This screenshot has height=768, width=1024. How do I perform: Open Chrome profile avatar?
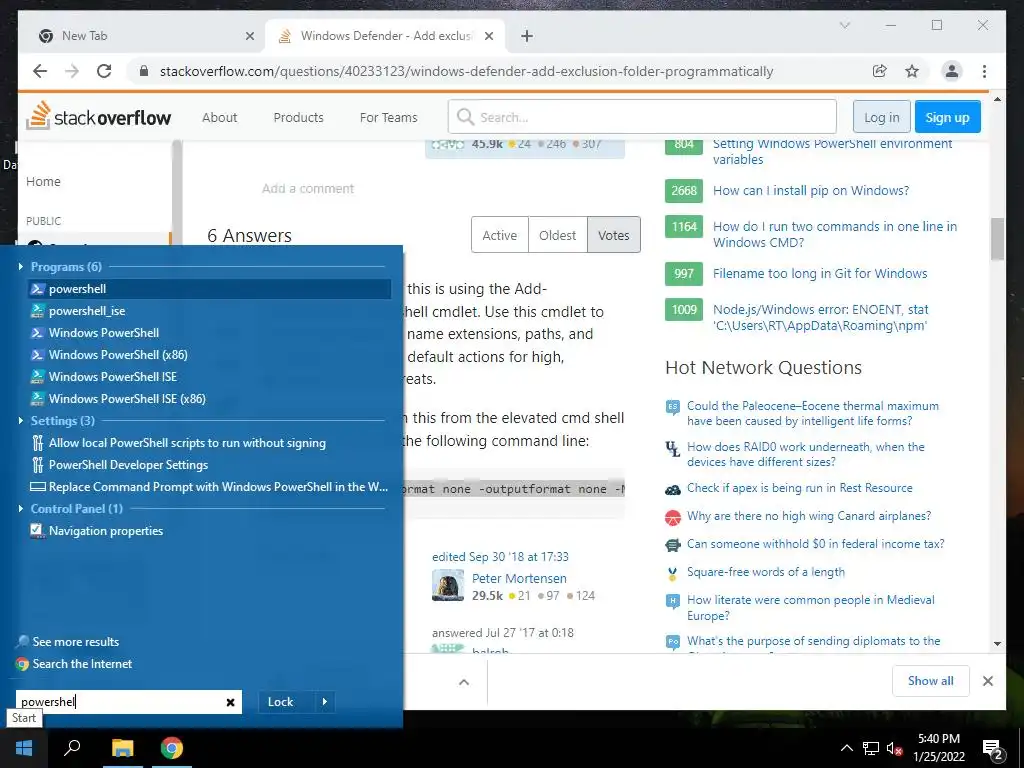point(952,71)
